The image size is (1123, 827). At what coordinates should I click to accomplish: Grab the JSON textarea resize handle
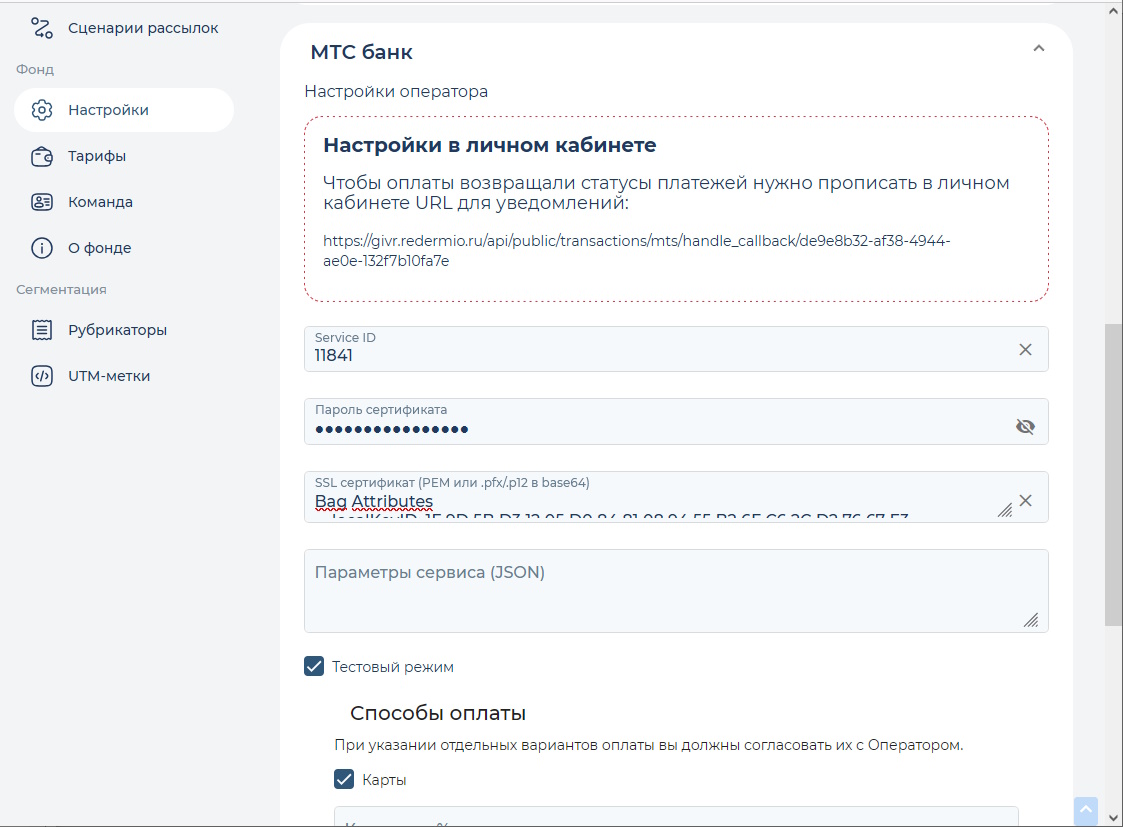point(1031,620)
